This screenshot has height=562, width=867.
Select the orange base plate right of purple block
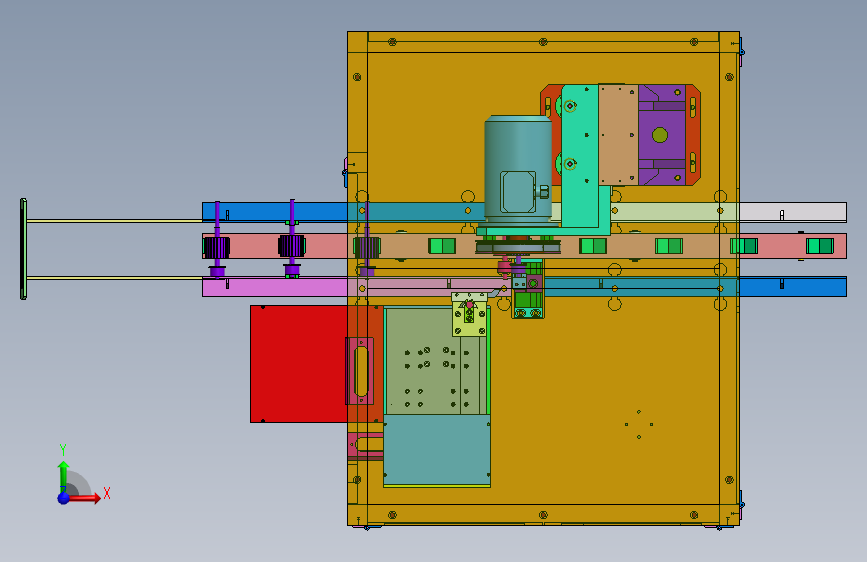coord(693,135)
